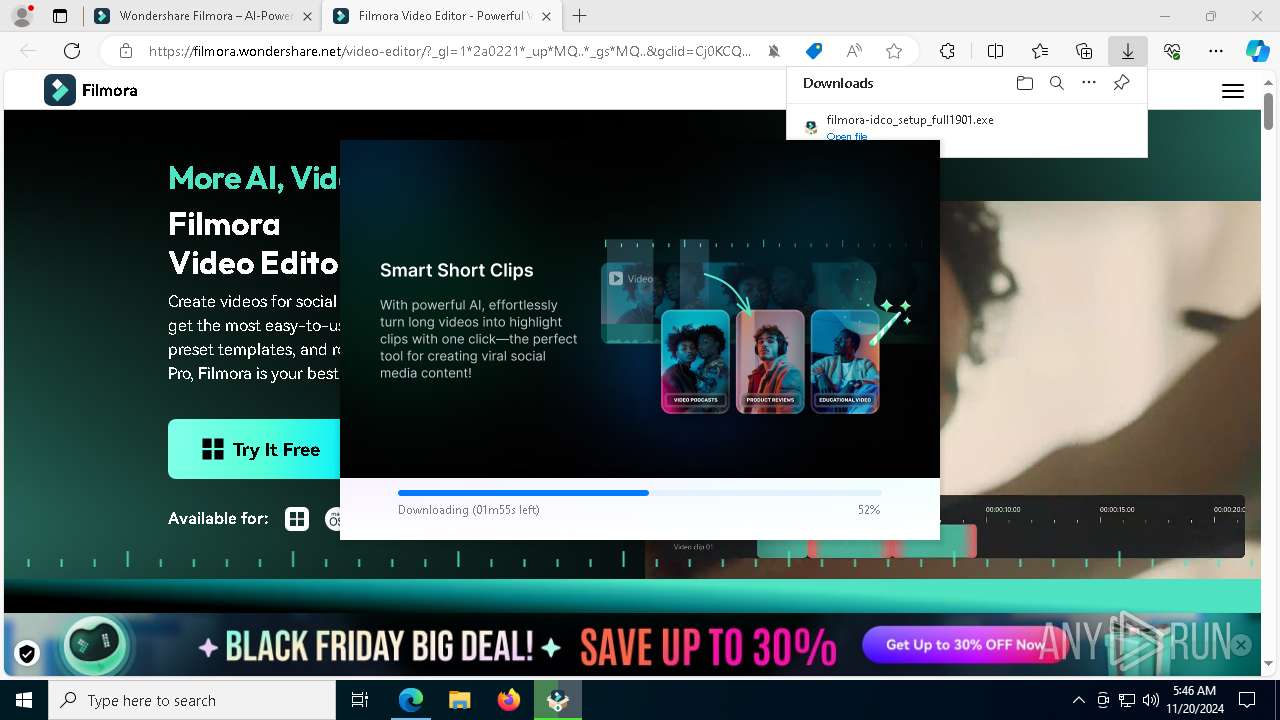Click the installer download progress bar
1280x720 pixels.
(640, 493)
